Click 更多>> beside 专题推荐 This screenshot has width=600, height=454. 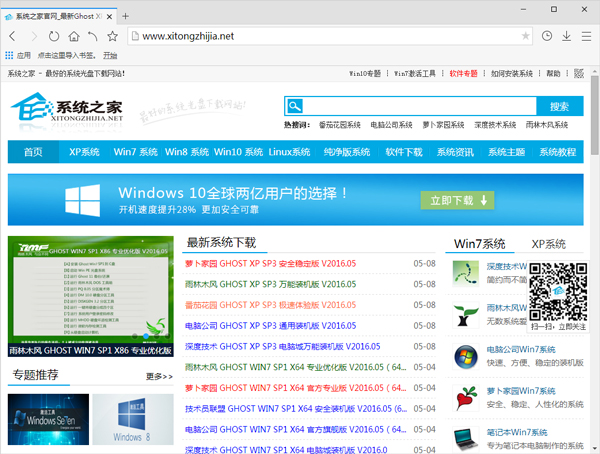[159, 376]
